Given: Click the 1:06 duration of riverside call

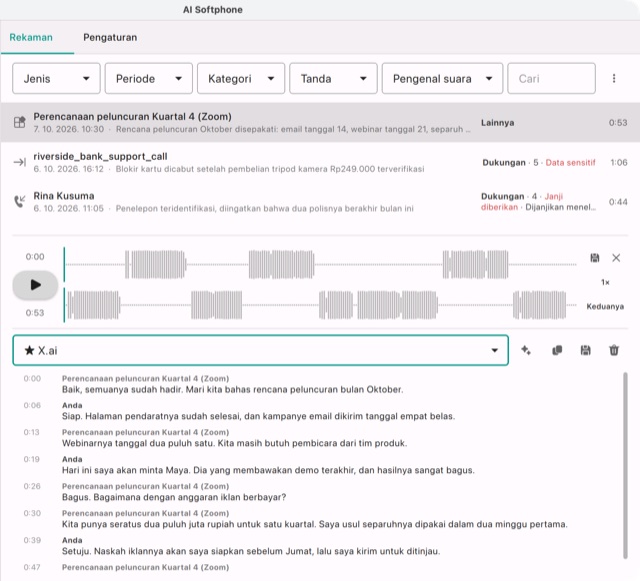Looking at the screenshot, I should tap(619, 163).
